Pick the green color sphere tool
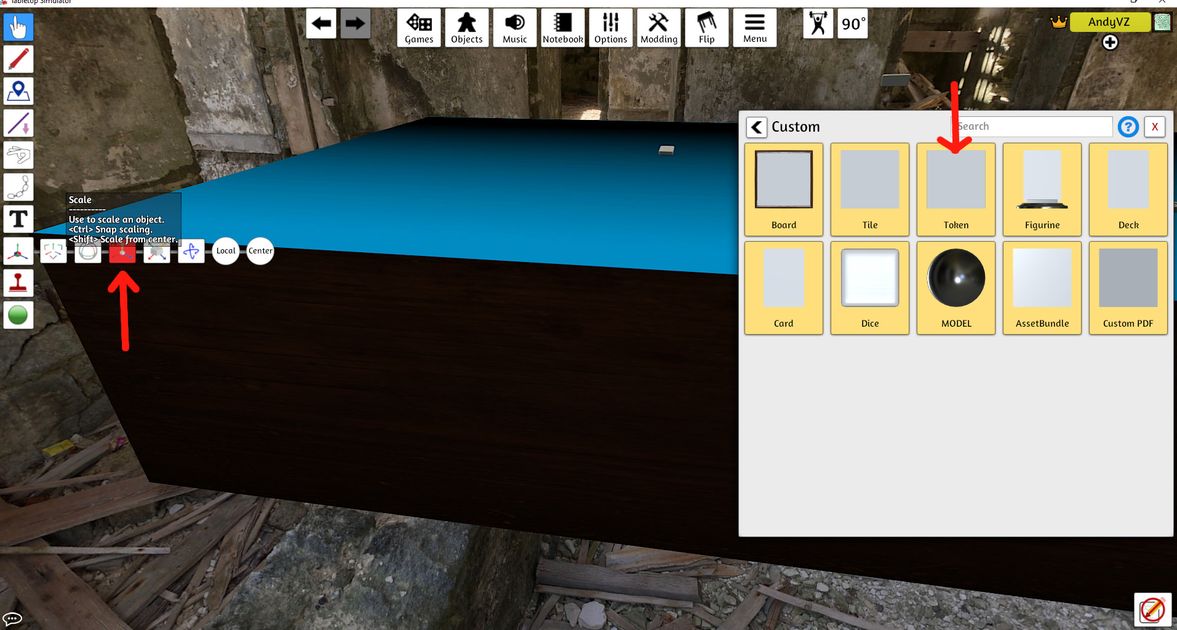1177x630 pixels. [x=18, y=315]
